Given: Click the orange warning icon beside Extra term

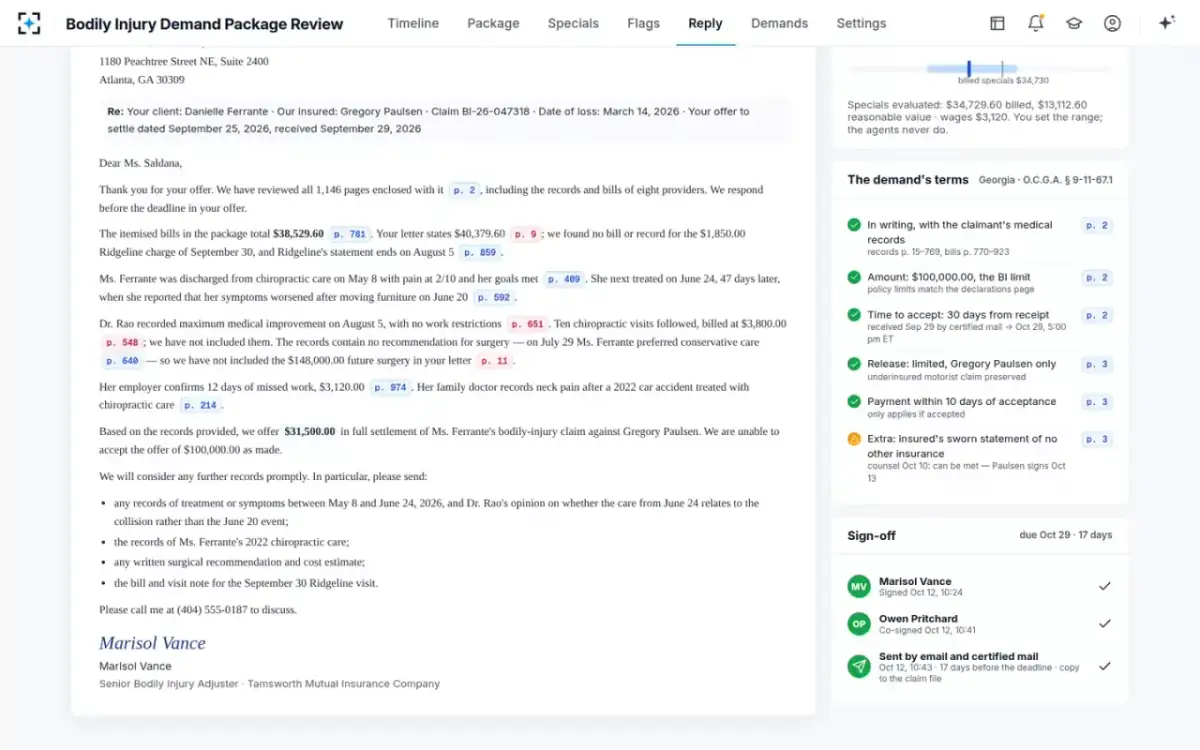Looking at the screenshot, I should [x=854, y=439].
